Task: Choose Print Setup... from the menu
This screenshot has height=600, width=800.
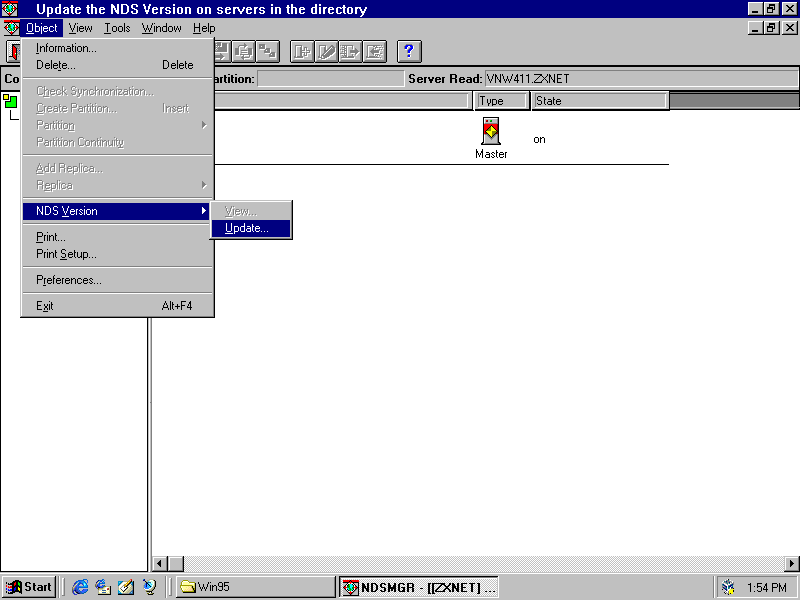Action: point(117,254)
